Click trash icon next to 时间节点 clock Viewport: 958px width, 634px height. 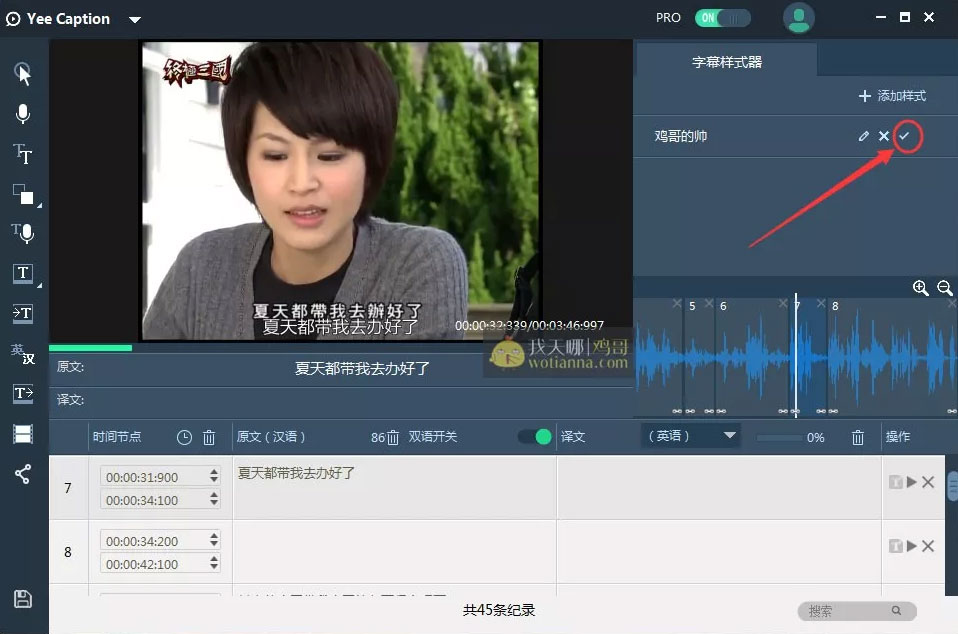coord(209,437)
